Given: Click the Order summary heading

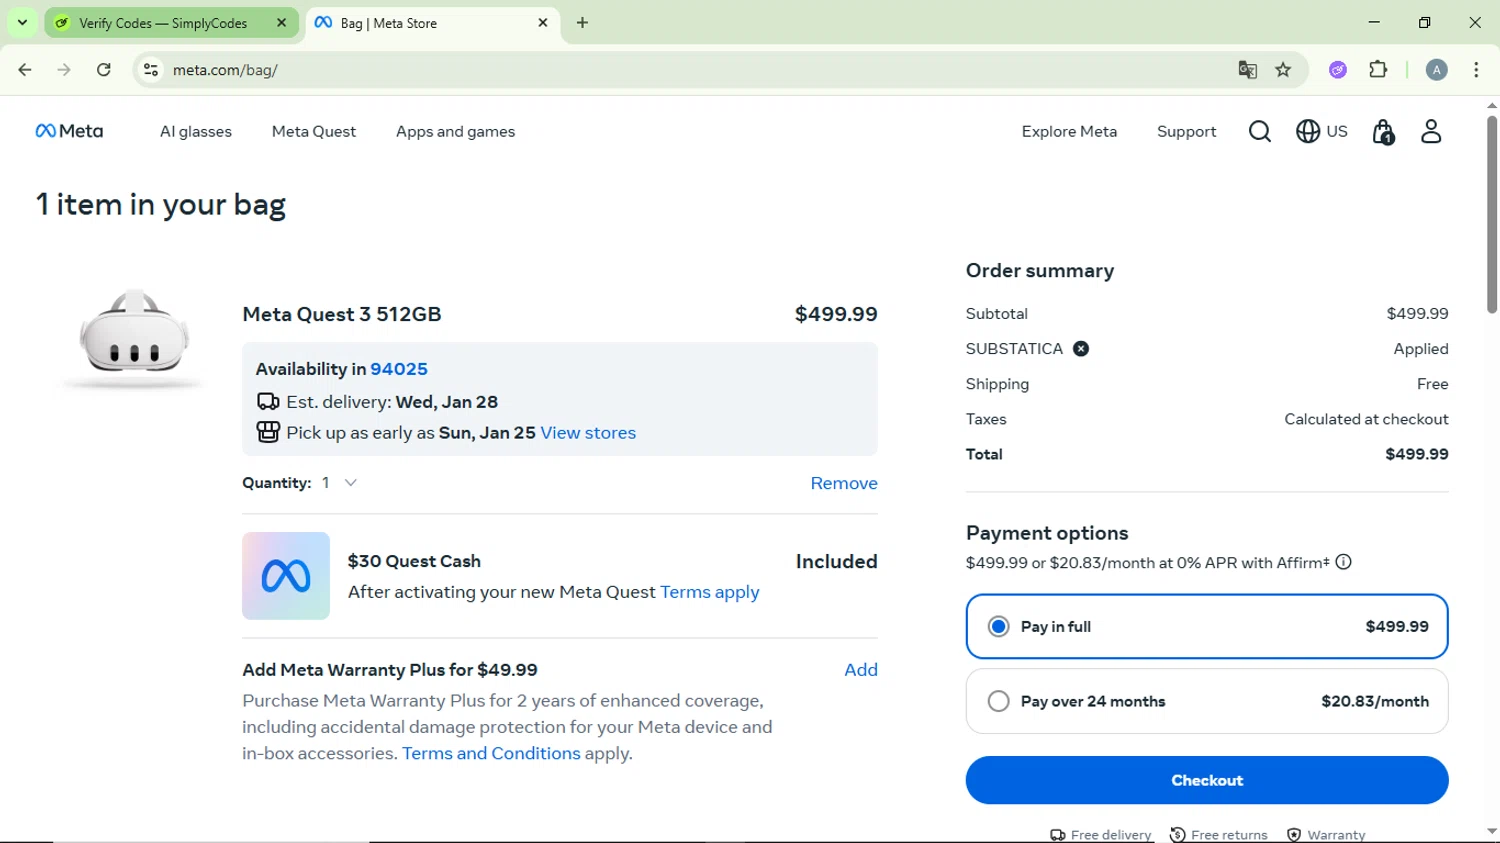Looking at the screenshot, I should point(1040,271).
